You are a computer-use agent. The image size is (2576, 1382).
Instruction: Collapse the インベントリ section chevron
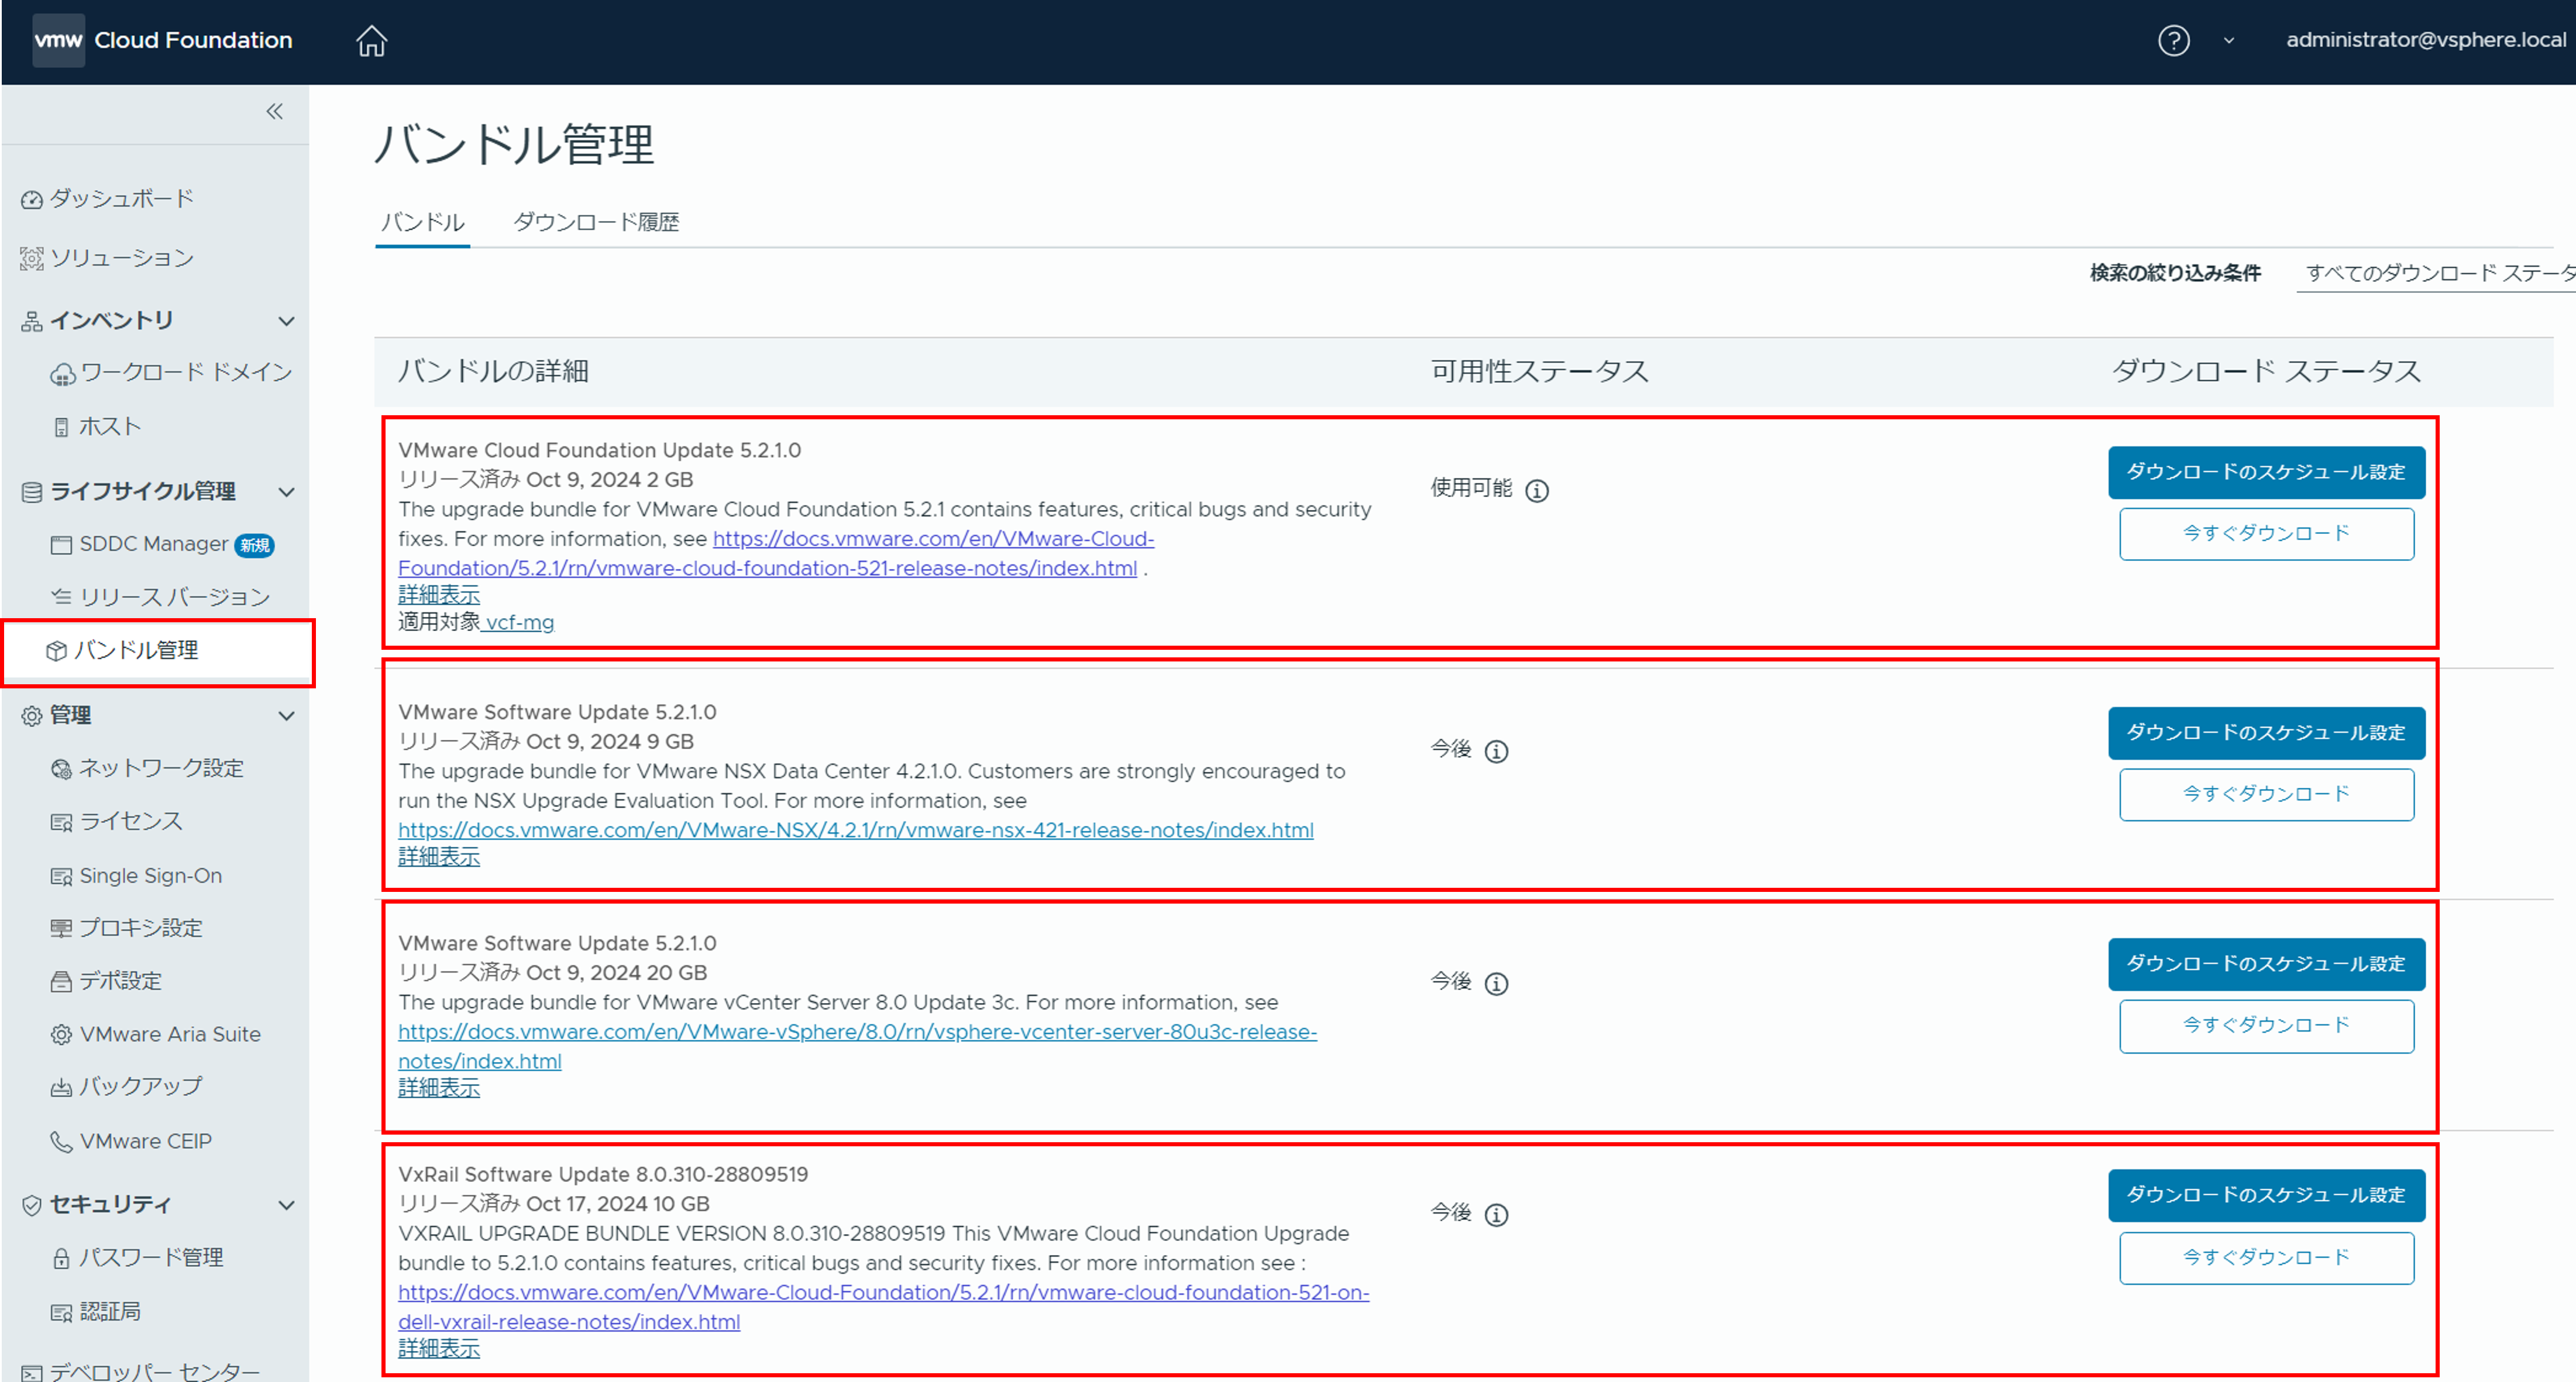click(x=286, y=321)
